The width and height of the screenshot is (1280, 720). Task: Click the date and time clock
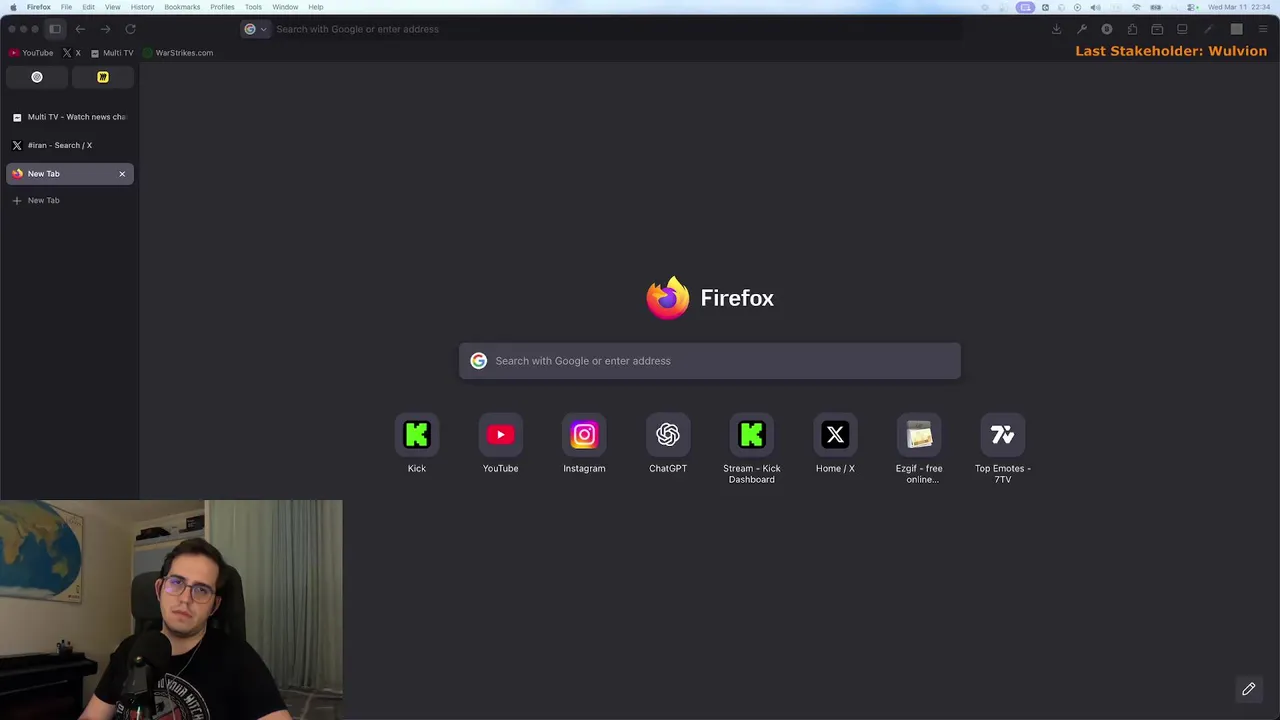pyautogui.click(x=1239, y=7)
